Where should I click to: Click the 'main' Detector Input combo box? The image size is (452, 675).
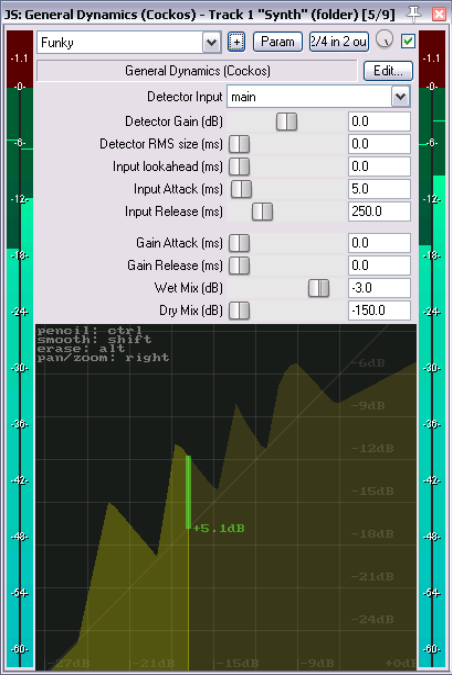(x=319, y=96)
